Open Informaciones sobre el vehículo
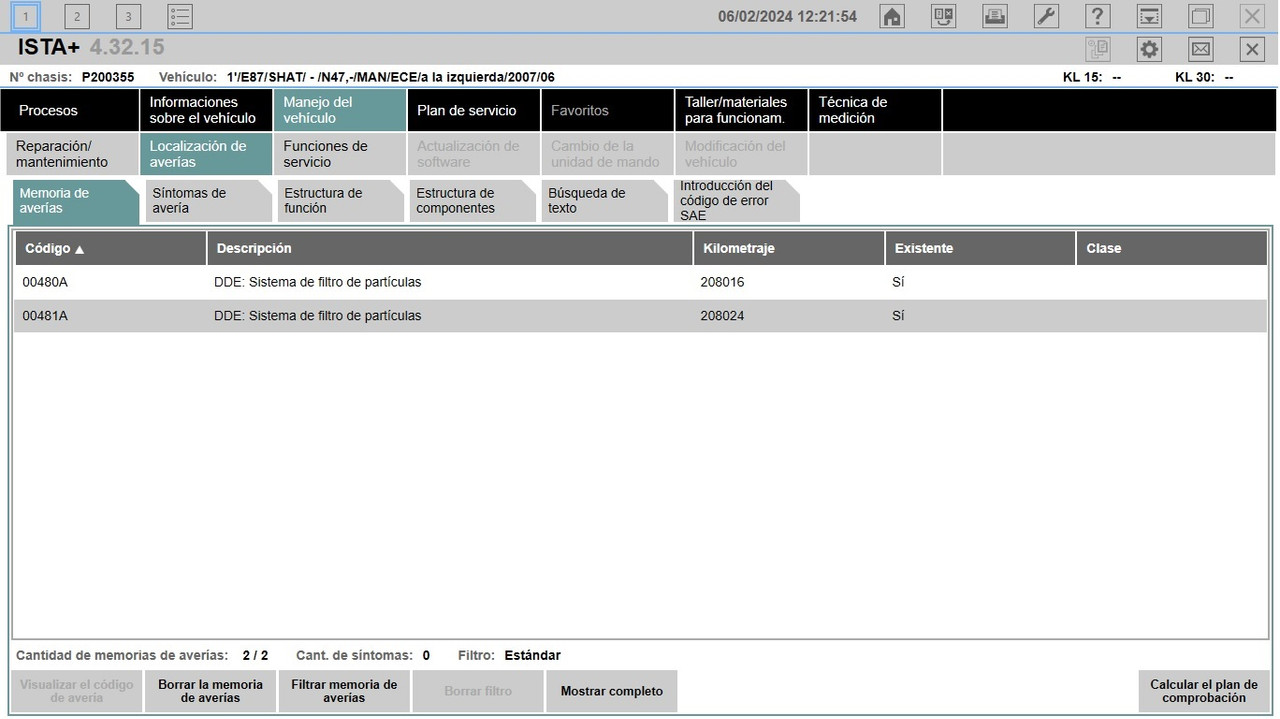Image resolution: width=1280 pixels, height=719 pixels. click(206, 110)
